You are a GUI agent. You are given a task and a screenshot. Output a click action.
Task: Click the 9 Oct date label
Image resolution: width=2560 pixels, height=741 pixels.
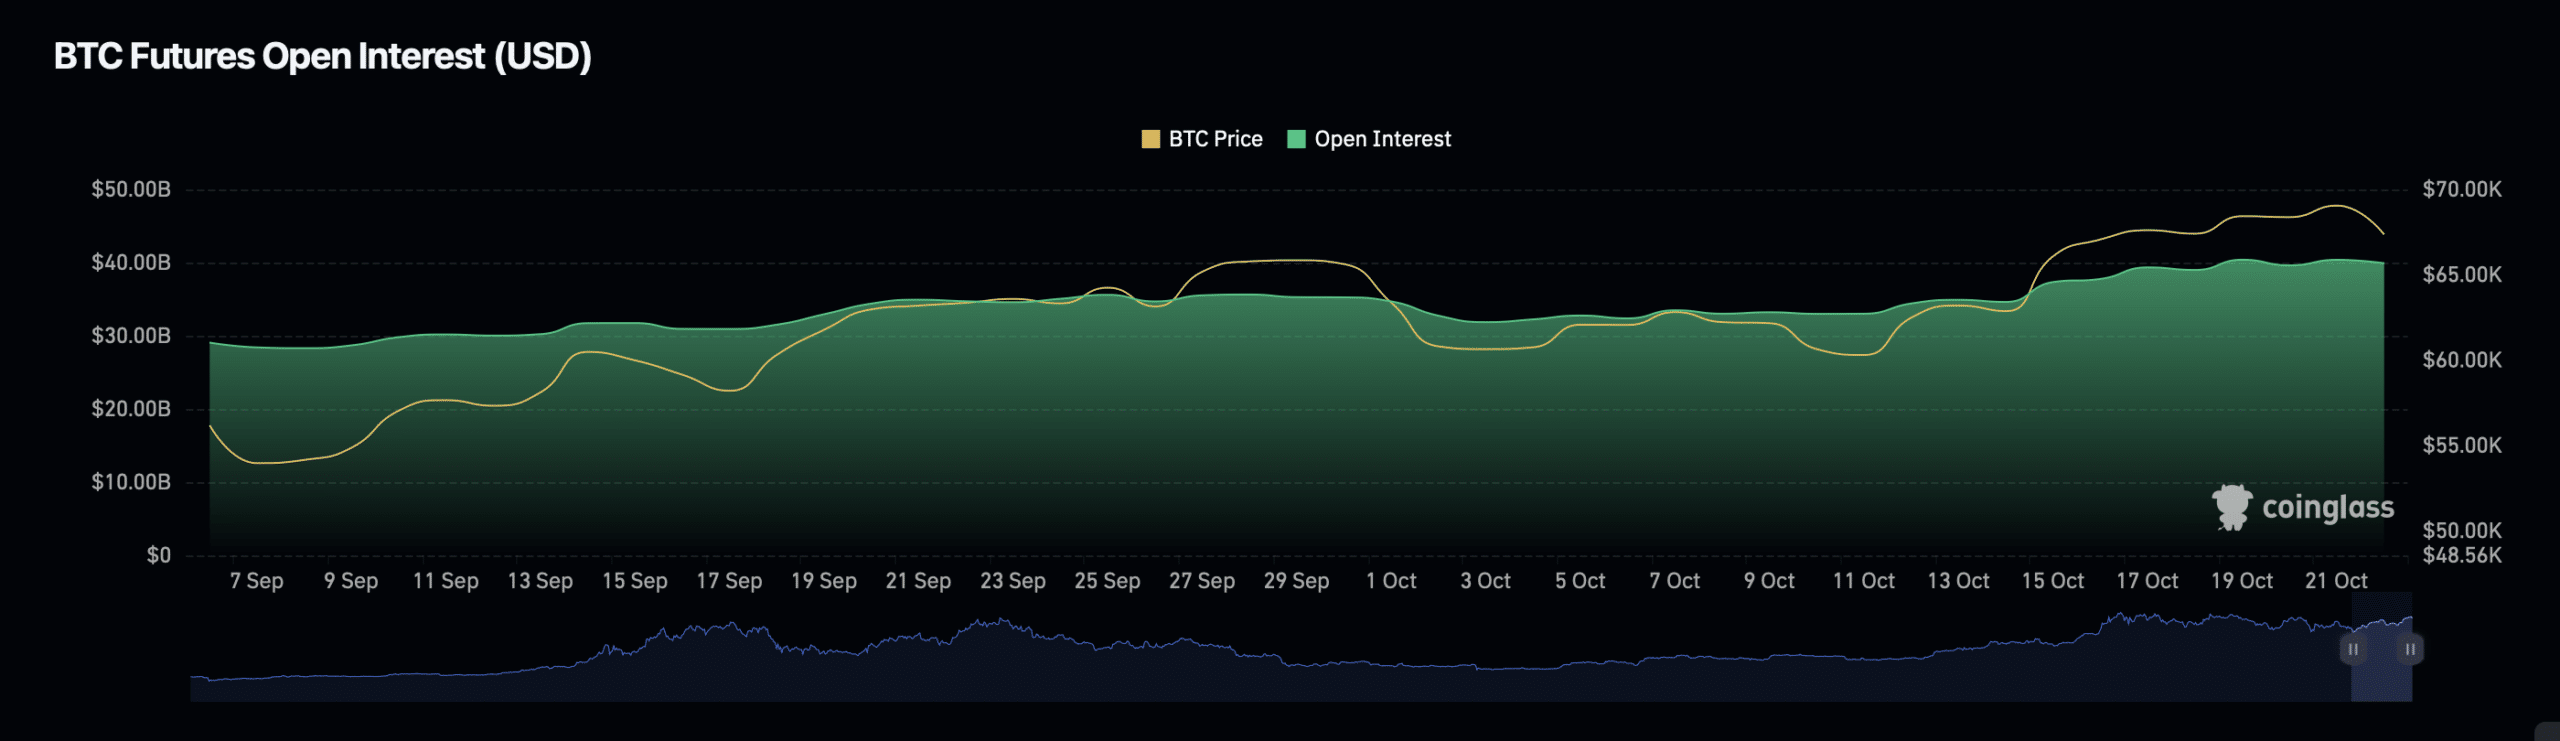click(x=1769, y=581)
